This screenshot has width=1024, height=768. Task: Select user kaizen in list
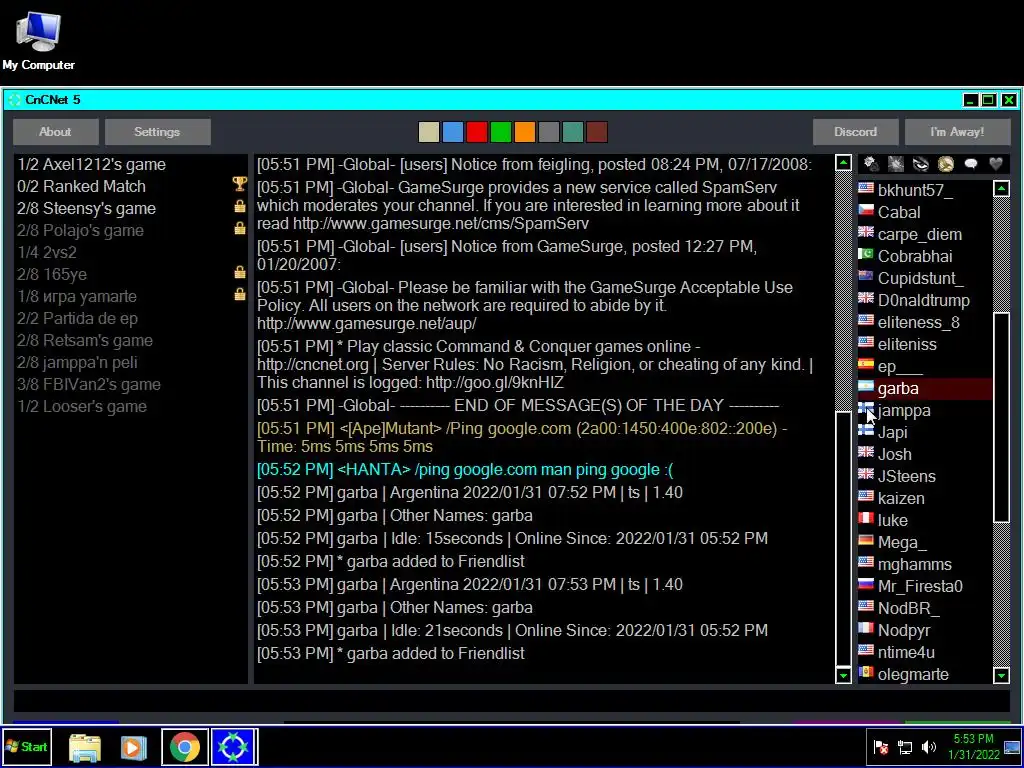tap(925, 498)
